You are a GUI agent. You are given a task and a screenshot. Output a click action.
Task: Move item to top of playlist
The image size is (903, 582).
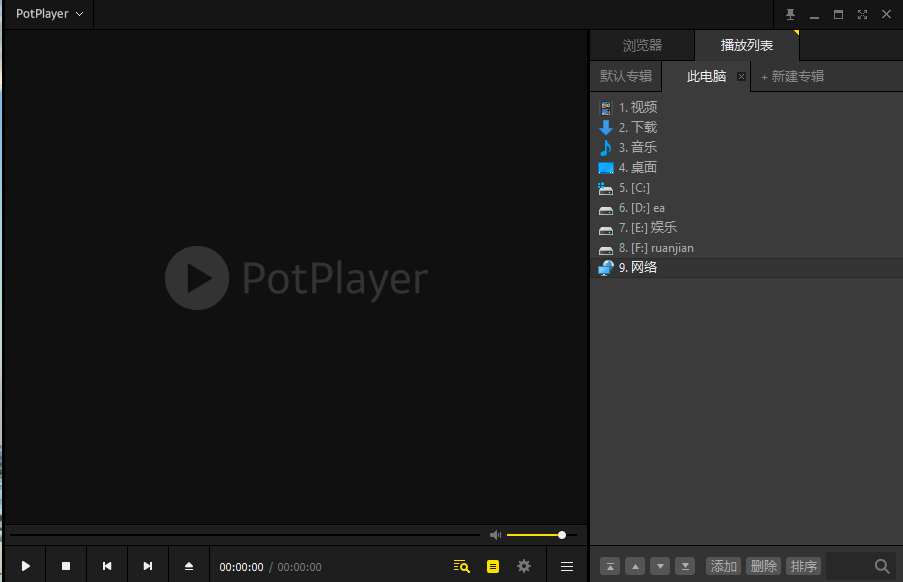(610, 566)
